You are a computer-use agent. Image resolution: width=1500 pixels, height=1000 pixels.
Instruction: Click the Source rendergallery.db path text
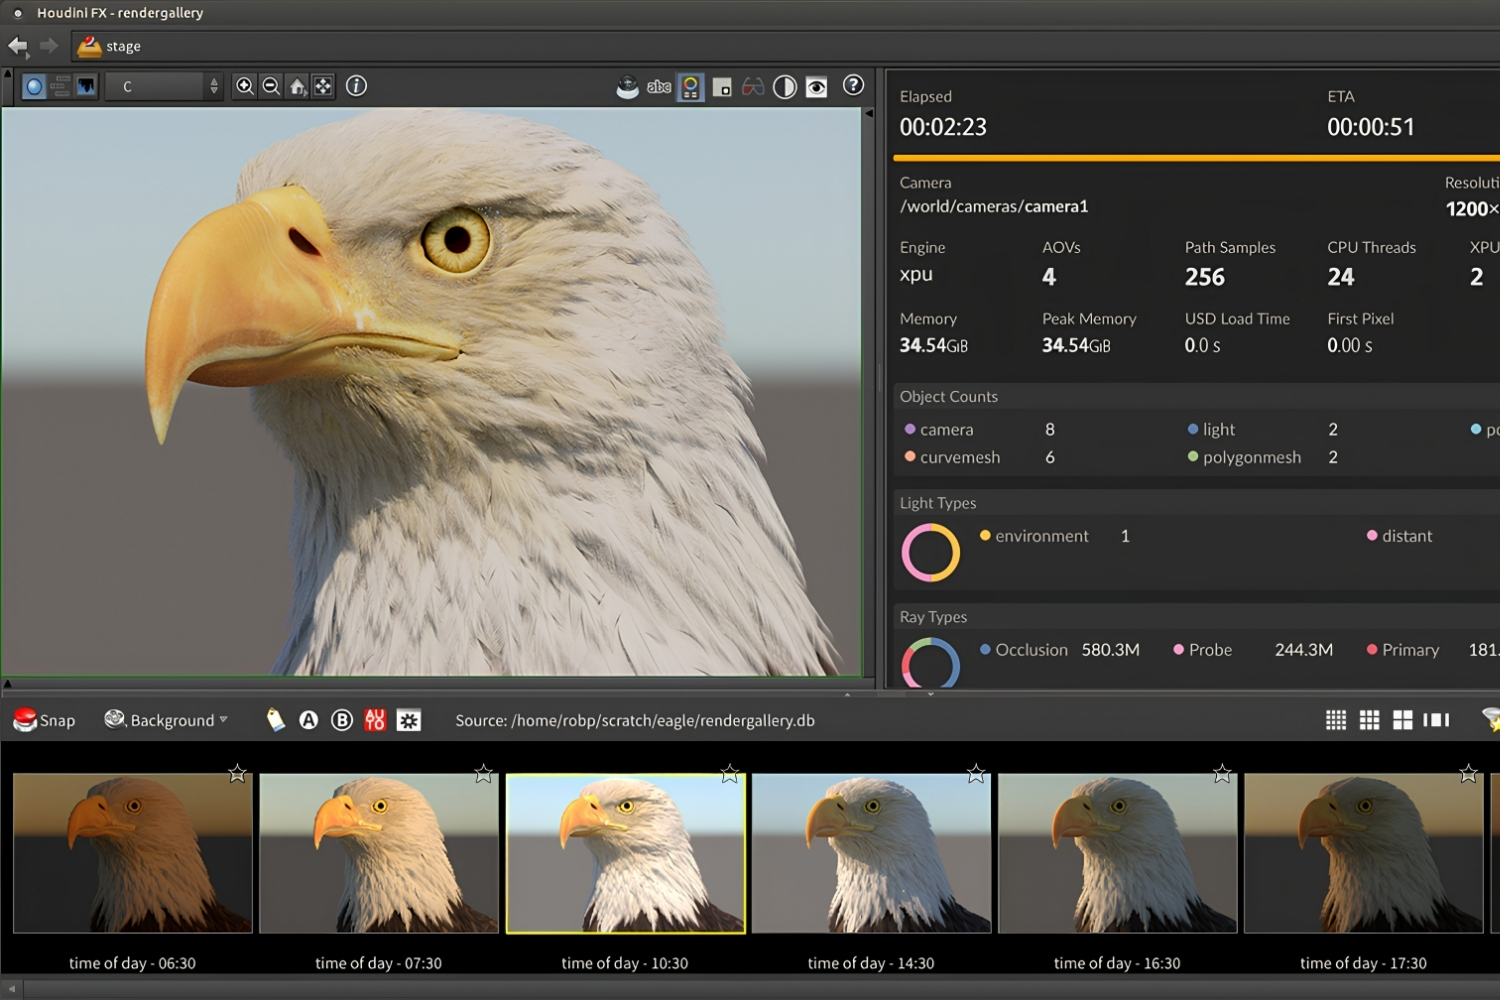[635, 720]
